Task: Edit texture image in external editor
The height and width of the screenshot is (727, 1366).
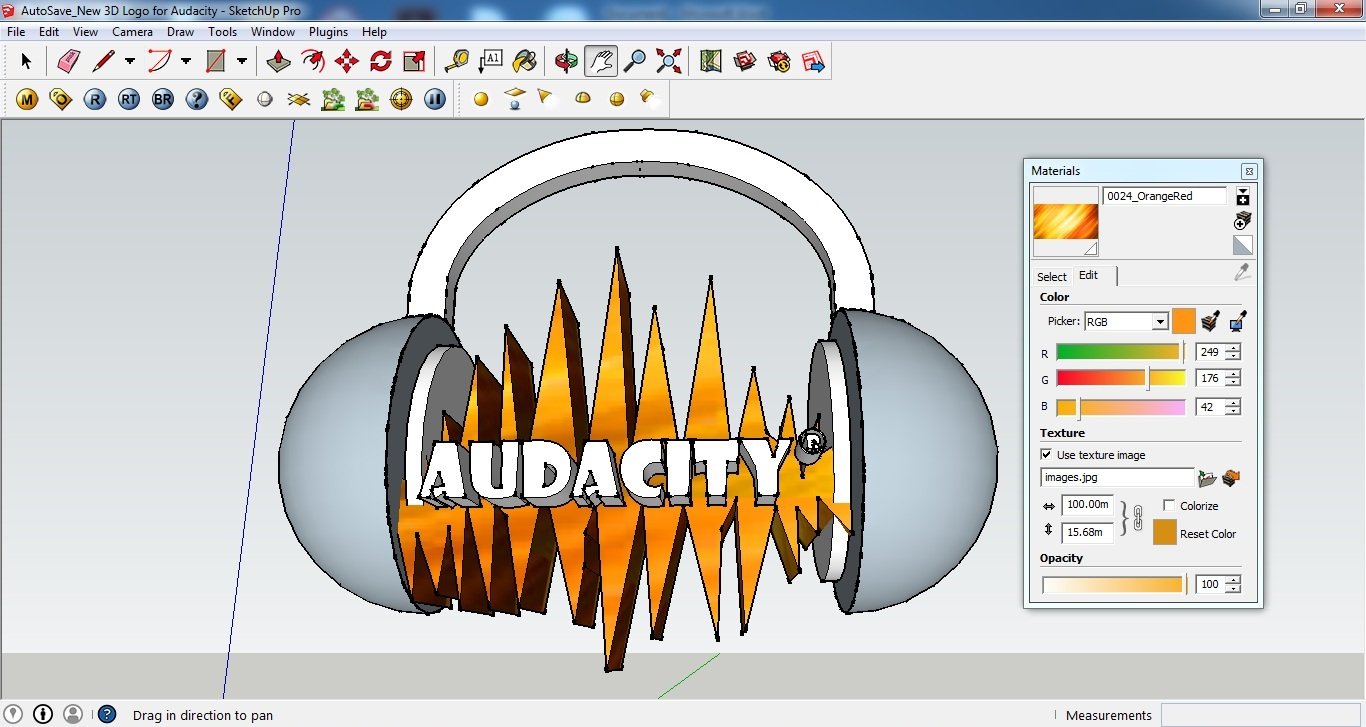Action: 1231,478
